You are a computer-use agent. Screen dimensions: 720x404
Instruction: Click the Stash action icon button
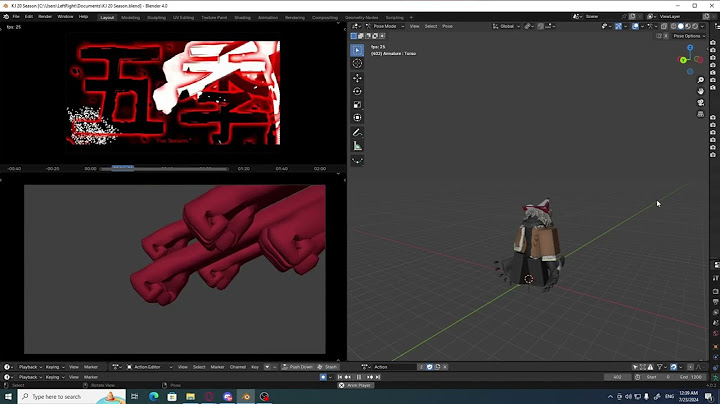tap(328, 367)
